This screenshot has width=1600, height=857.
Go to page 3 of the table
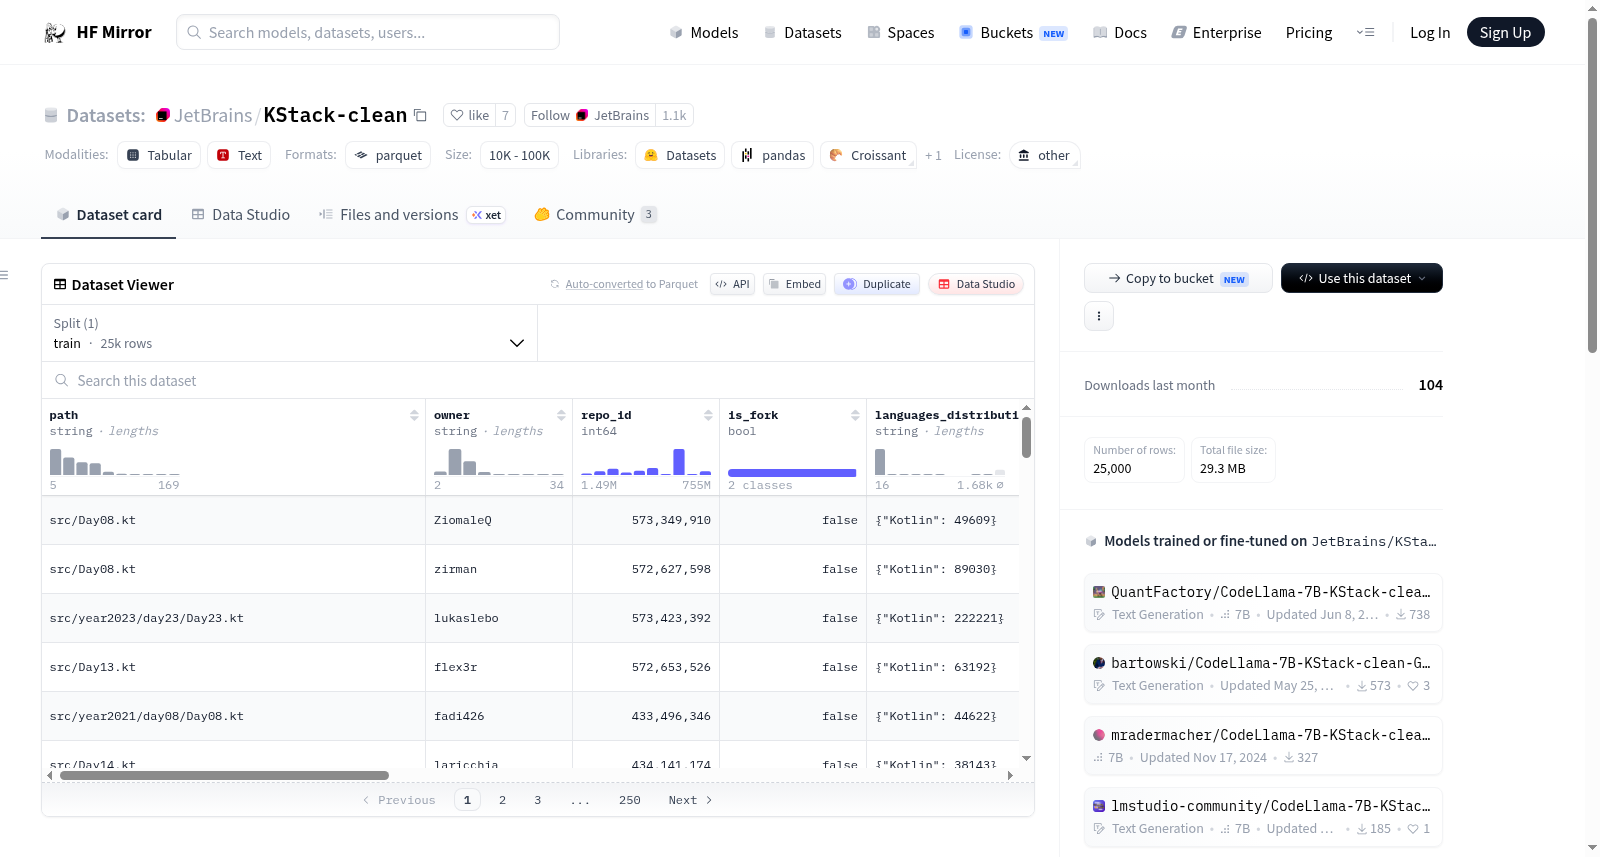click(537, 800)
